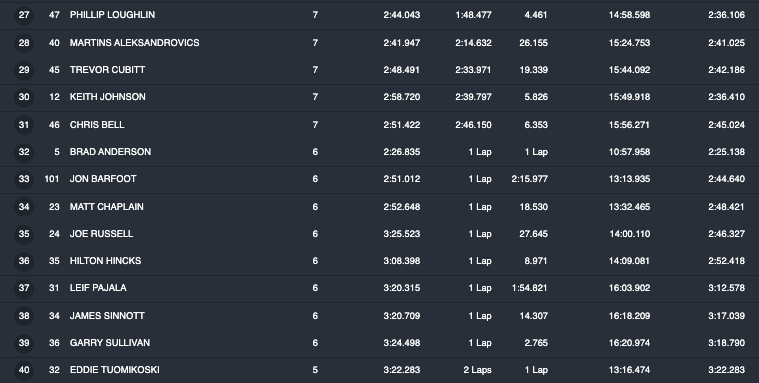
Task: Click Leif Pajala total time 16:03.902
Action: [629, 288]
